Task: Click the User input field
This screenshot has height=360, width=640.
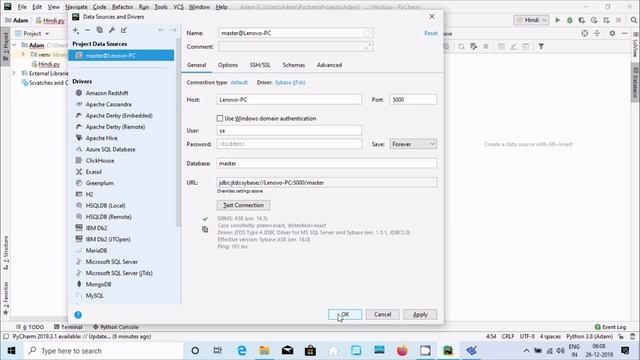Action: 289,131
